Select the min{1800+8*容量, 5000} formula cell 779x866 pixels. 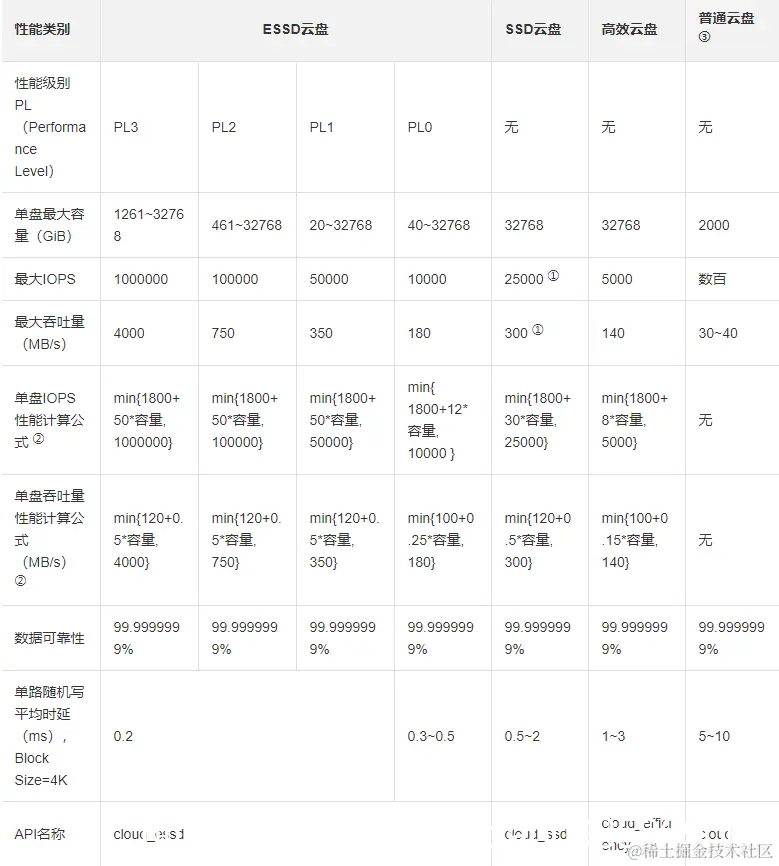635,420
